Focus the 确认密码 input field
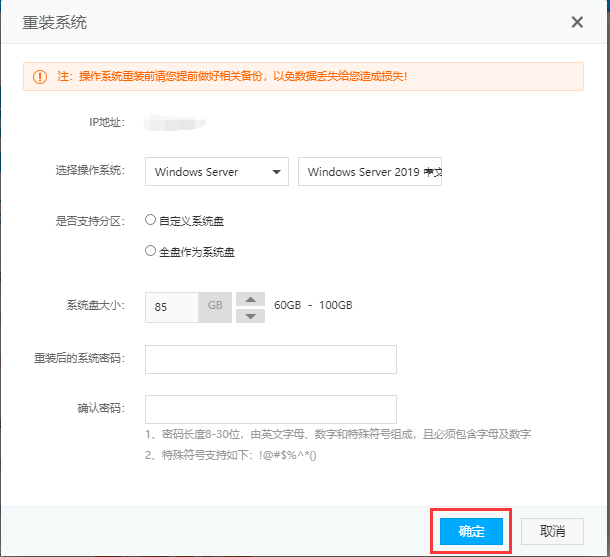 270,409
